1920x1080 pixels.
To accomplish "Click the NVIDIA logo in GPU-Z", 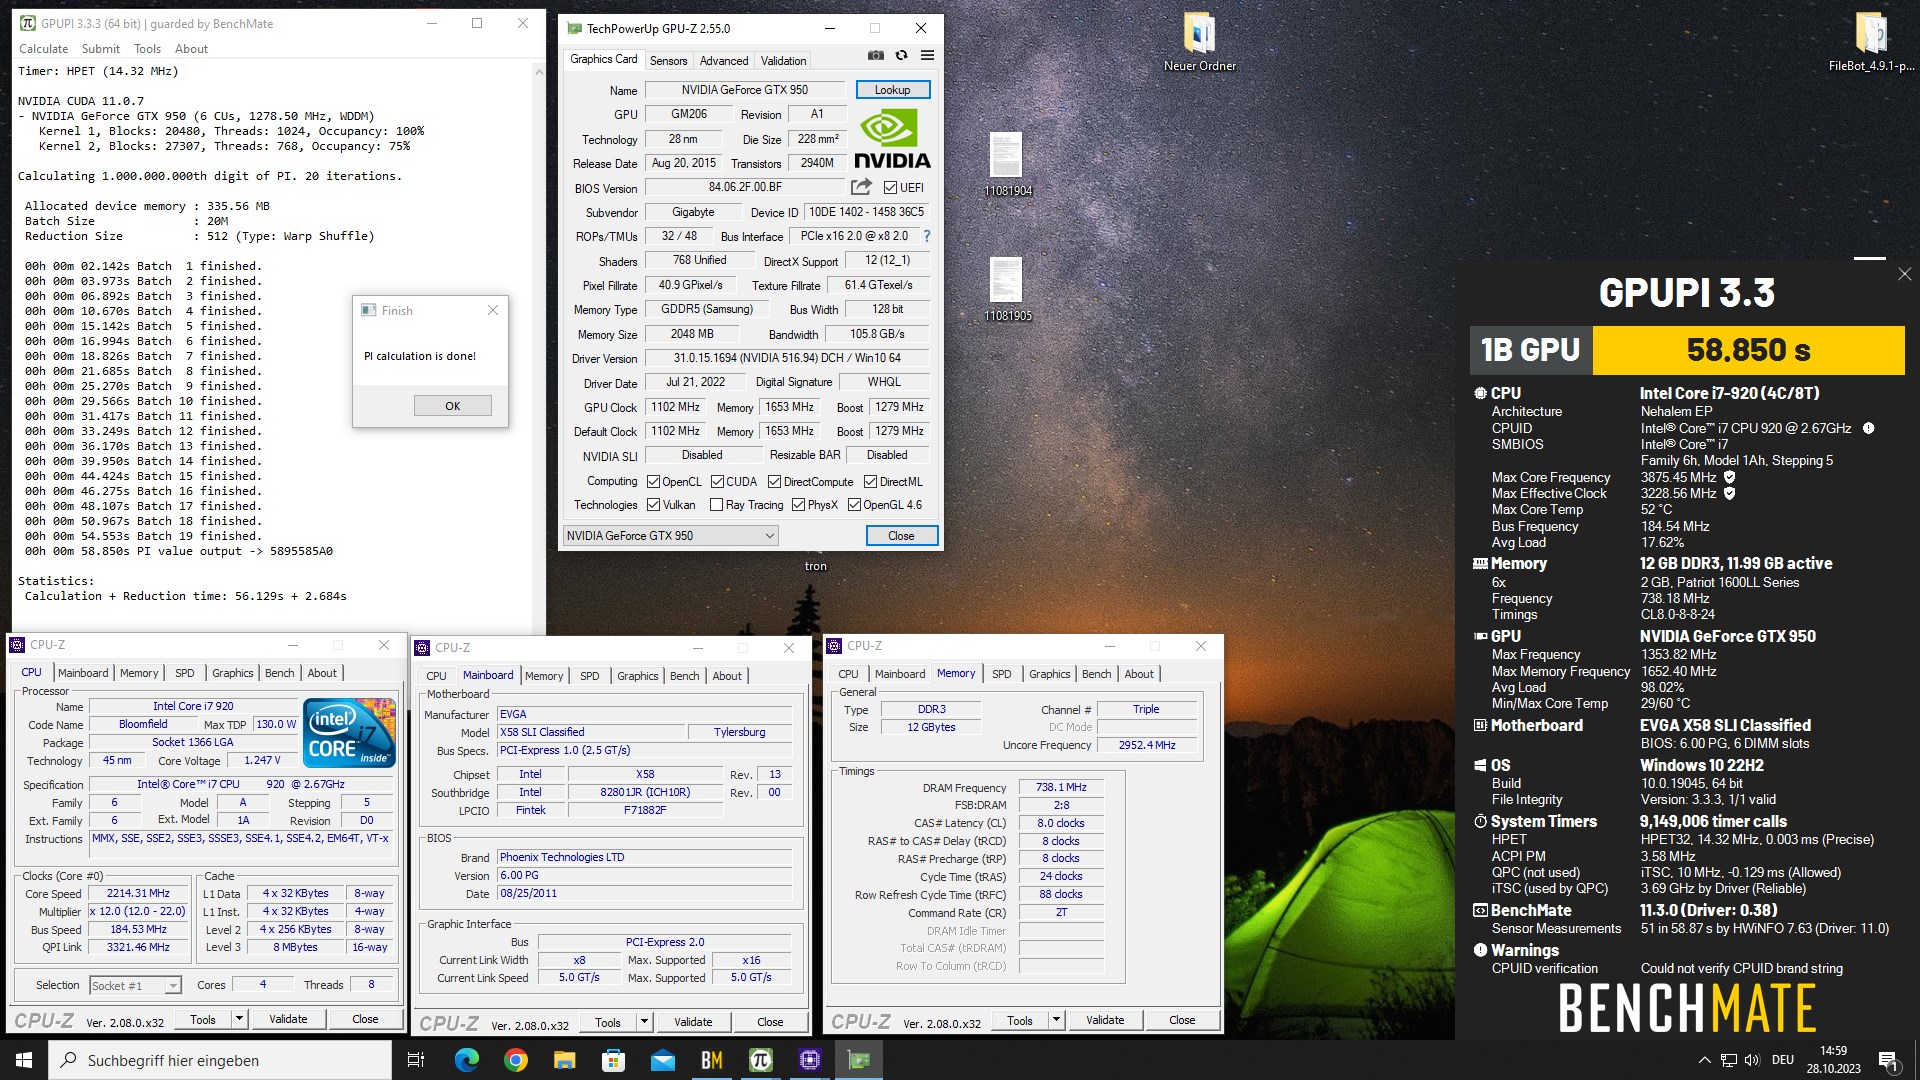I will click(x=892, y=139).
